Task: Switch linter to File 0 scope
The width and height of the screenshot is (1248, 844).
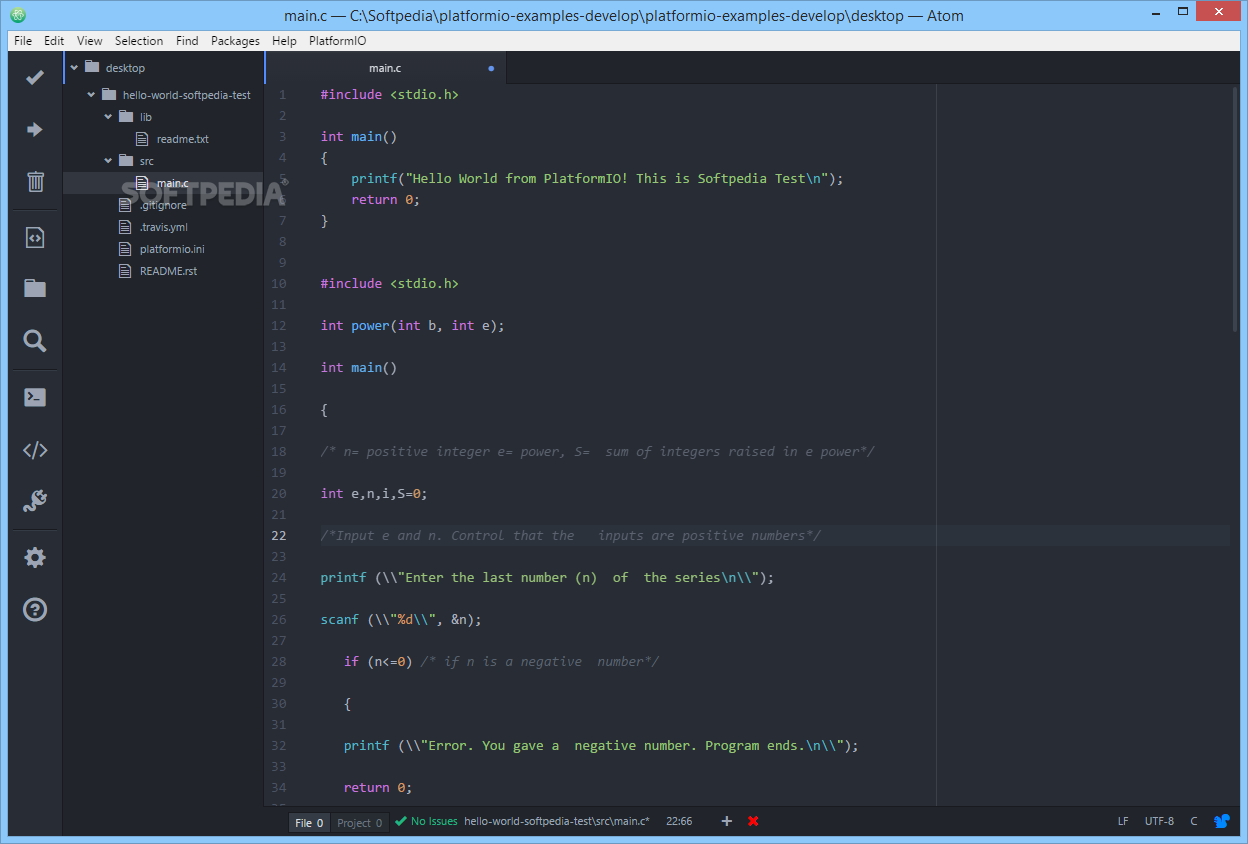Action: pyautogui.click(x=309, y=823)
